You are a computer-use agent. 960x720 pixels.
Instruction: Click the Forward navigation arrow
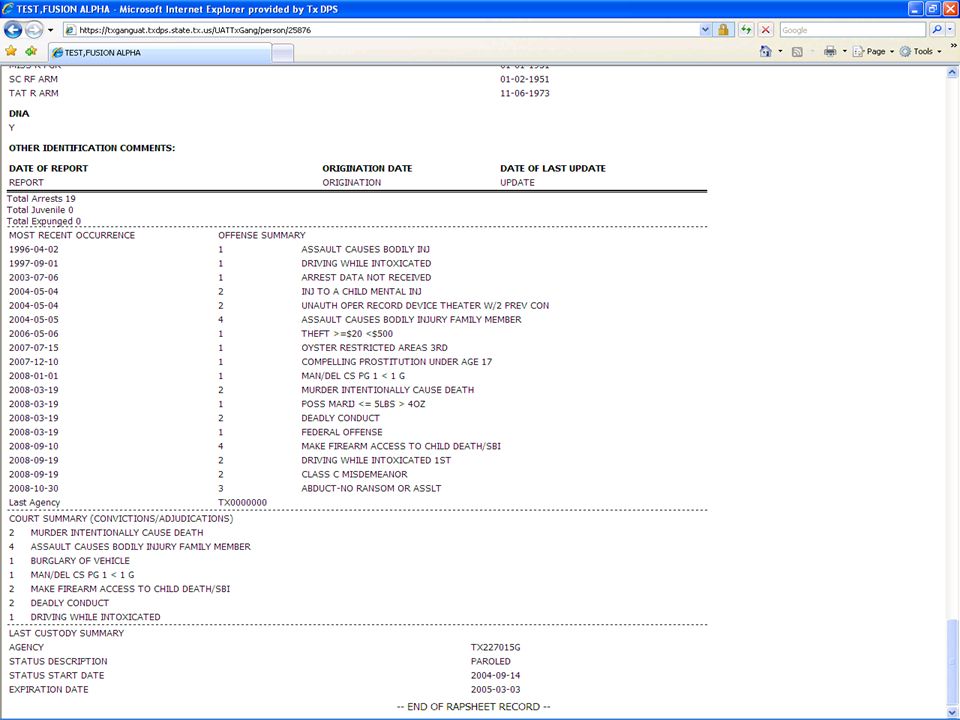pos(34,29)
